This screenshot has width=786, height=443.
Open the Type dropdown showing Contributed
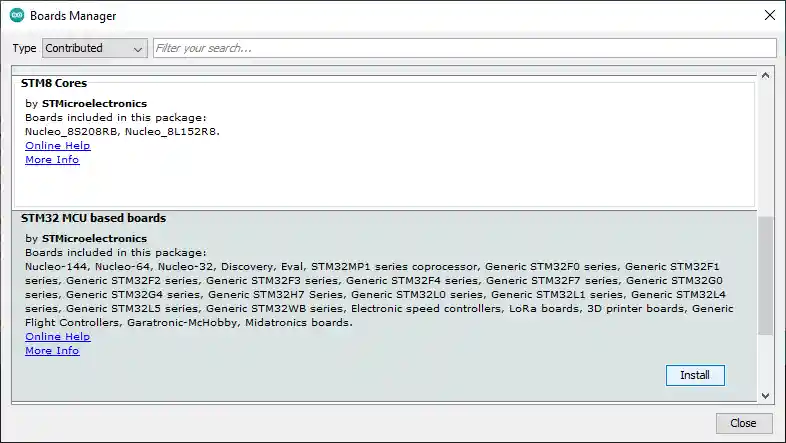[x=95, y=48]
